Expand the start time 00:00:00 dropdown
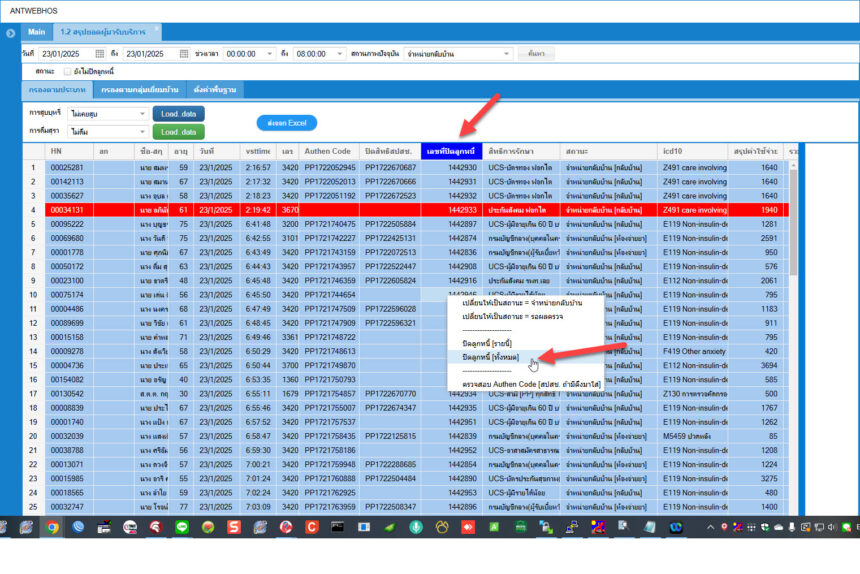This screenshot has width=860, height=574. (x=271, y=53)
